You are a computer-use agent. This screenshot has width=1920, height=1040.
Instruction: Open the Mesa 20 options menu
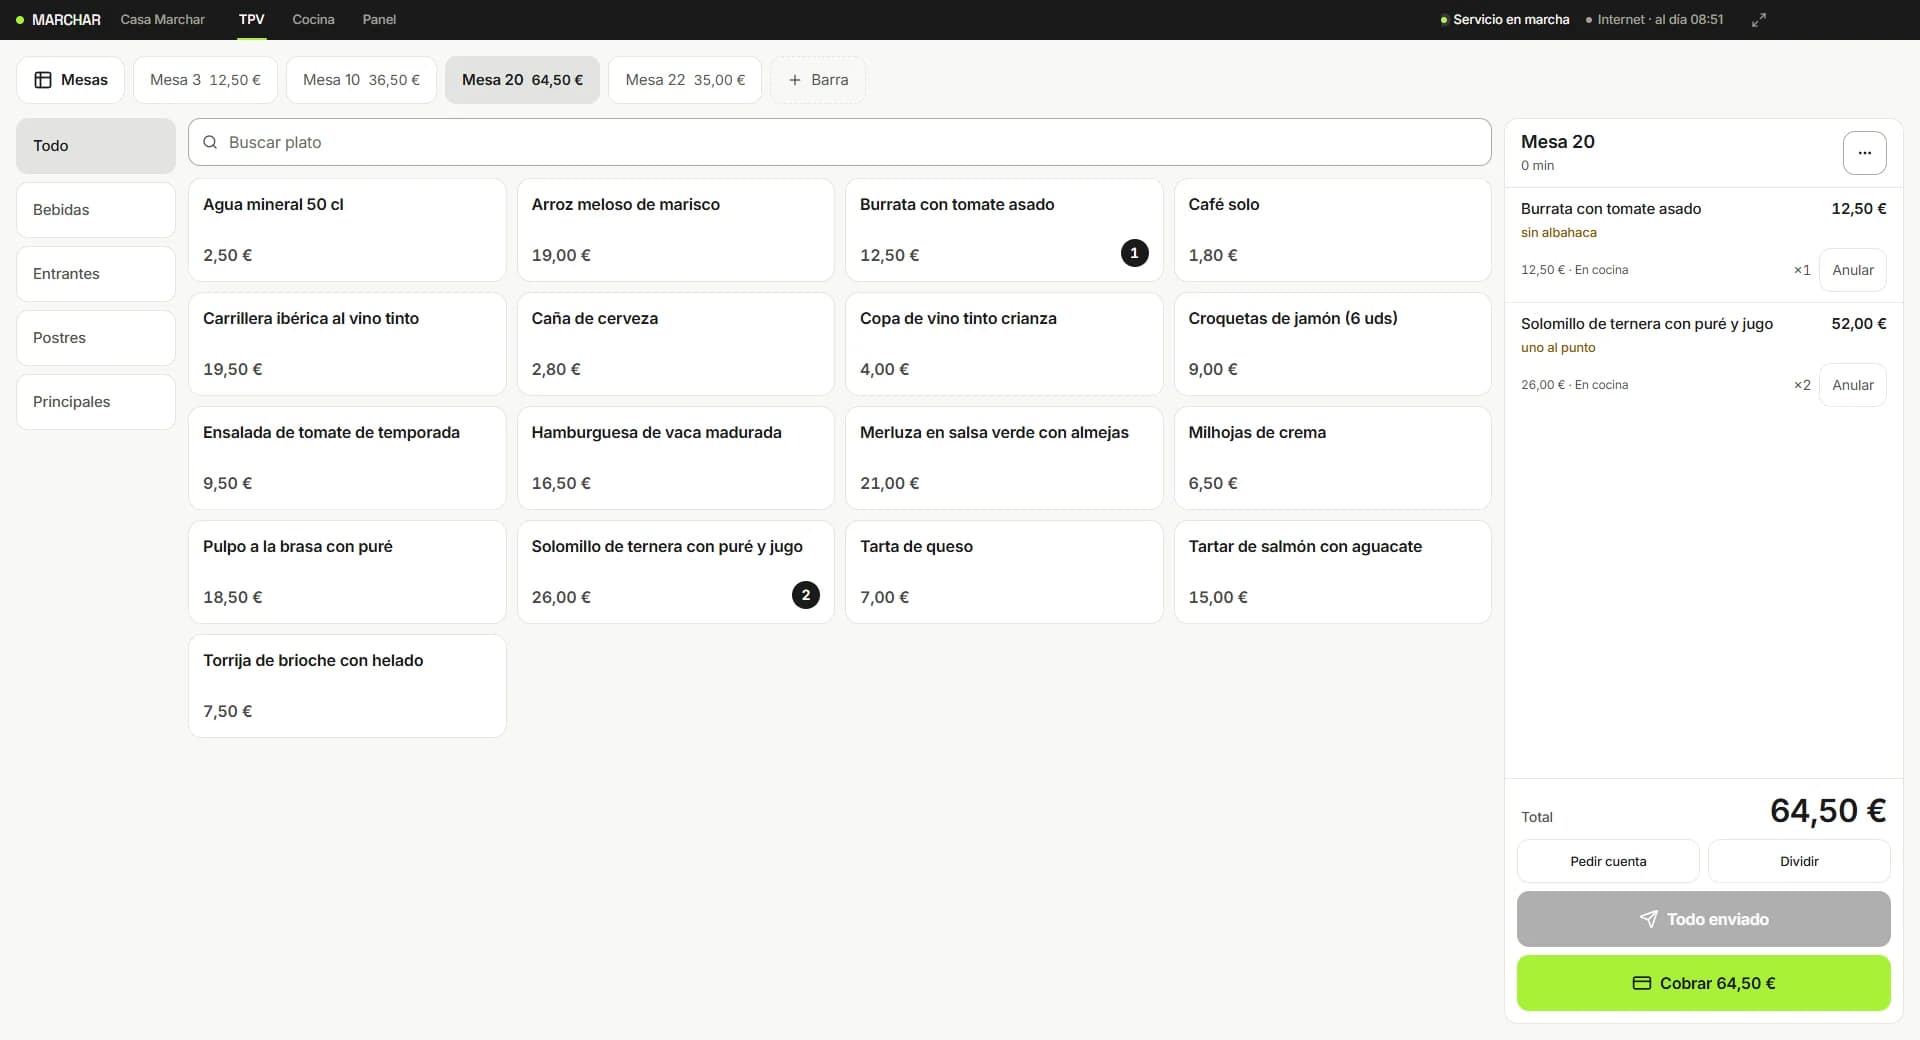point(1864,153)
